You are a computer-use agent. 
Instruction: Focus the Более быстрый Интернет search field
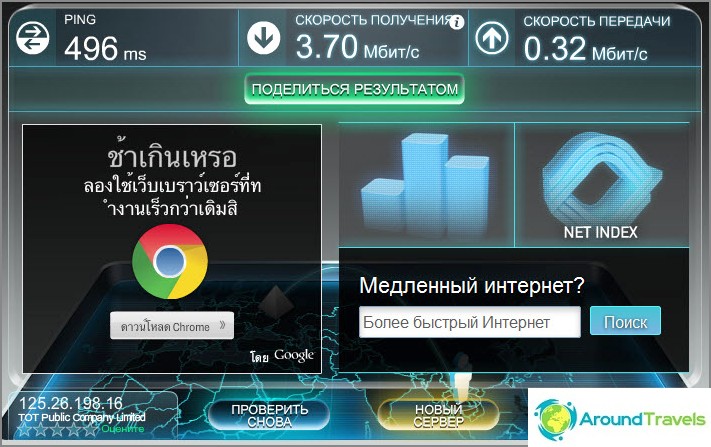pos(470,322)
